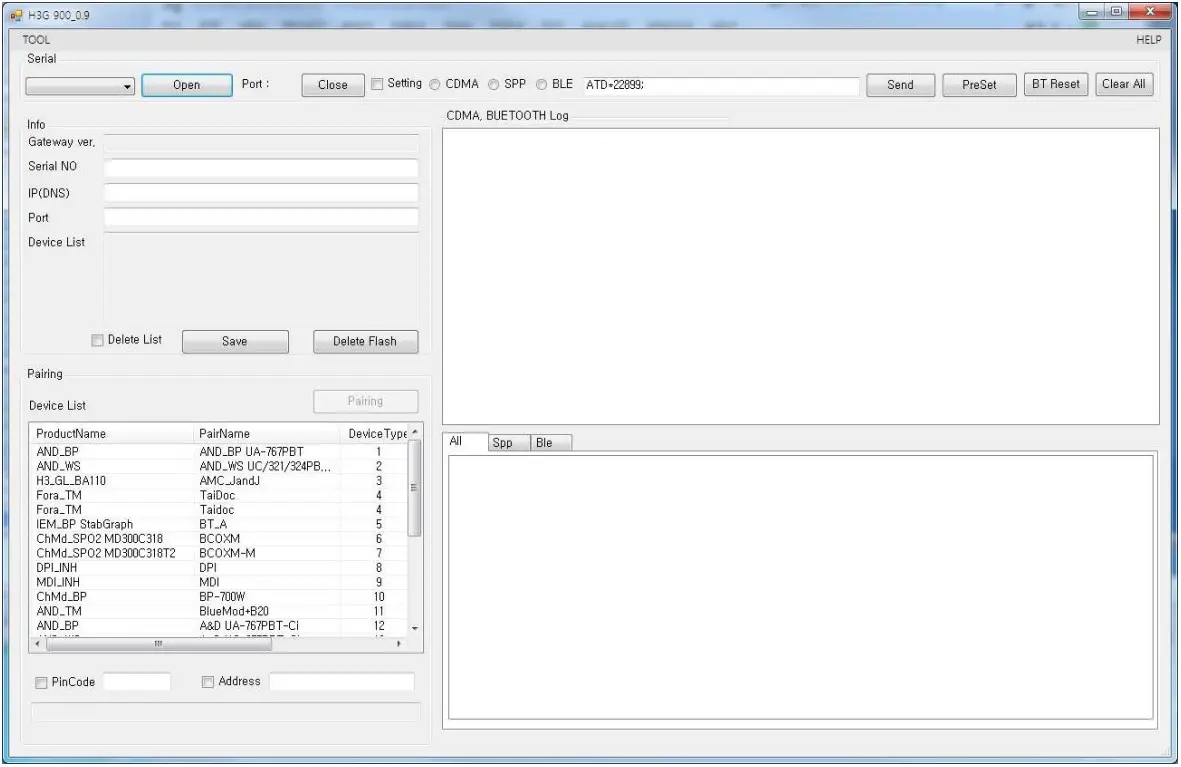Click the DeviceType column header
Screen dimensions: 1181x767
pos(374,434)
